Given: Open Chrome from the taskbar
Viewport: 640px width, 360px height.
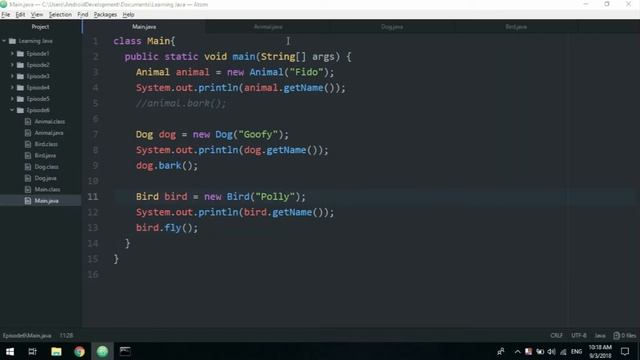Looking at the screenshot, I should point(79,351).
